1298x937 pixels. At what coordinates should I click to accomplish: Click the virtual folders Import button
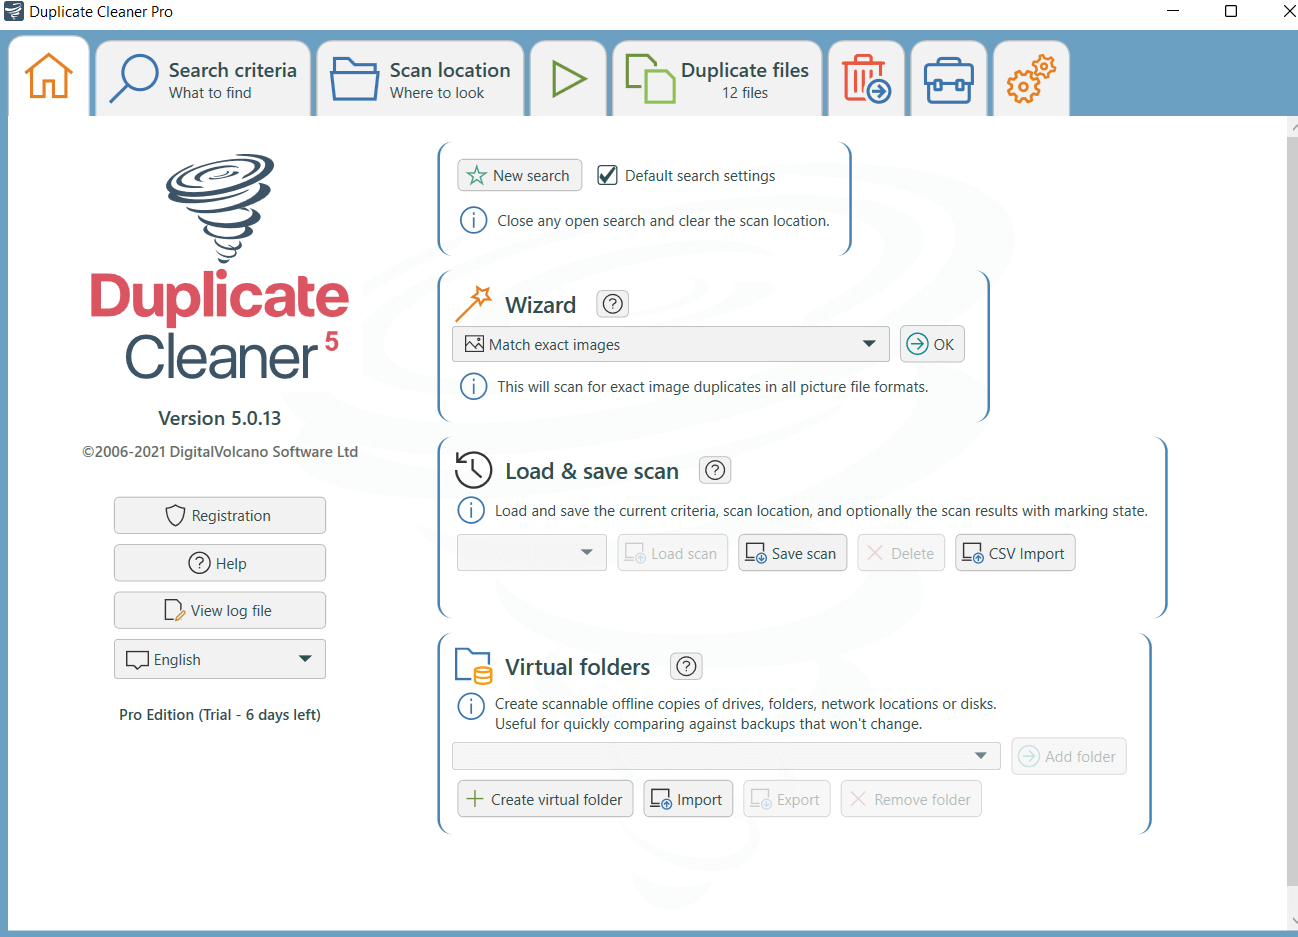pyautogui.click(x=688, y=799)
